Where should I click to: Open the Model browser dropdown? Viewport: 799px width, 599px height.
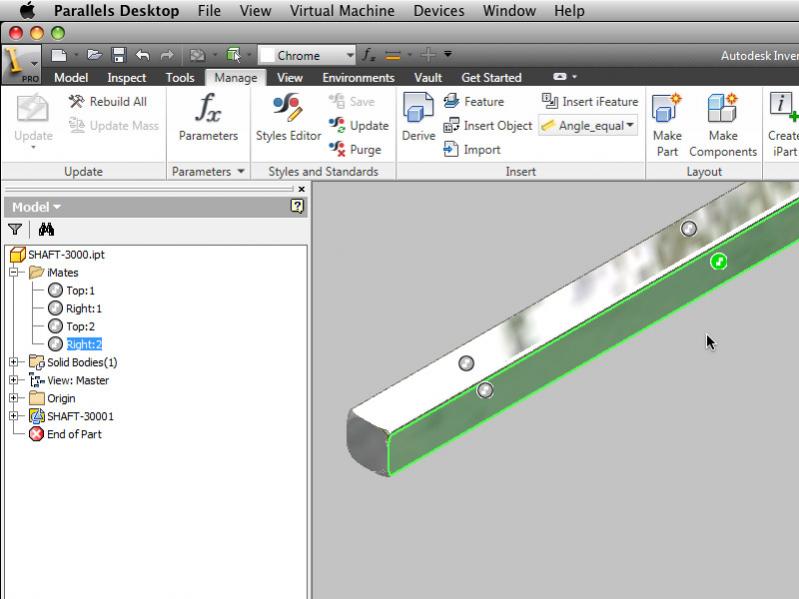pos(36,207)
